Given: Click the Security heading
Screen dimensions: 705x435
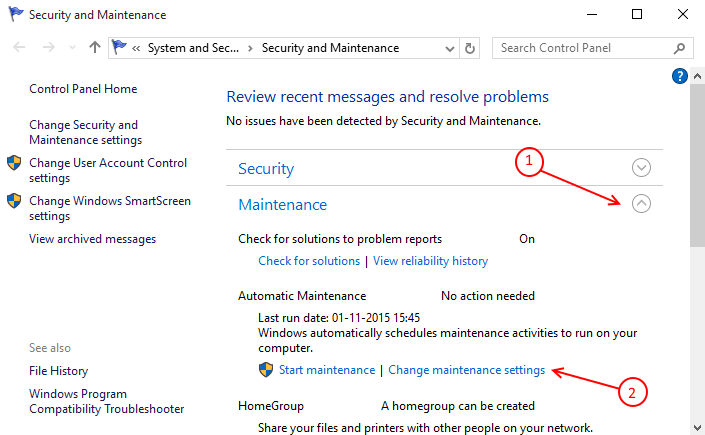Looking at the screenshot, I should 266,168.
